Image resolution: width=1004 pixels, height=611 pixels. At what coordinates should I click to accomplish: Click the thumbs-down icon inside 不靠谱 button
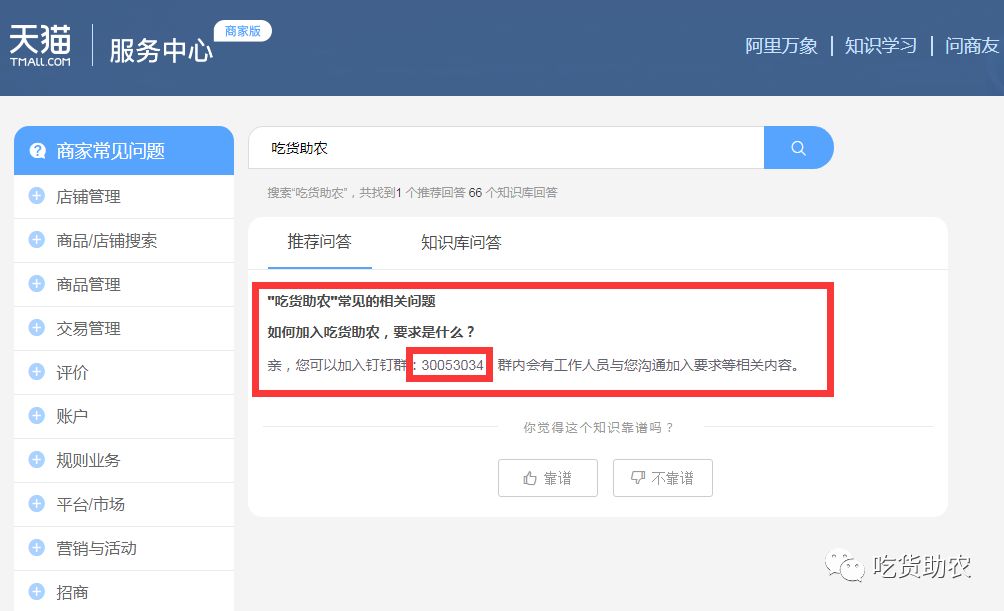click(637, 477)
